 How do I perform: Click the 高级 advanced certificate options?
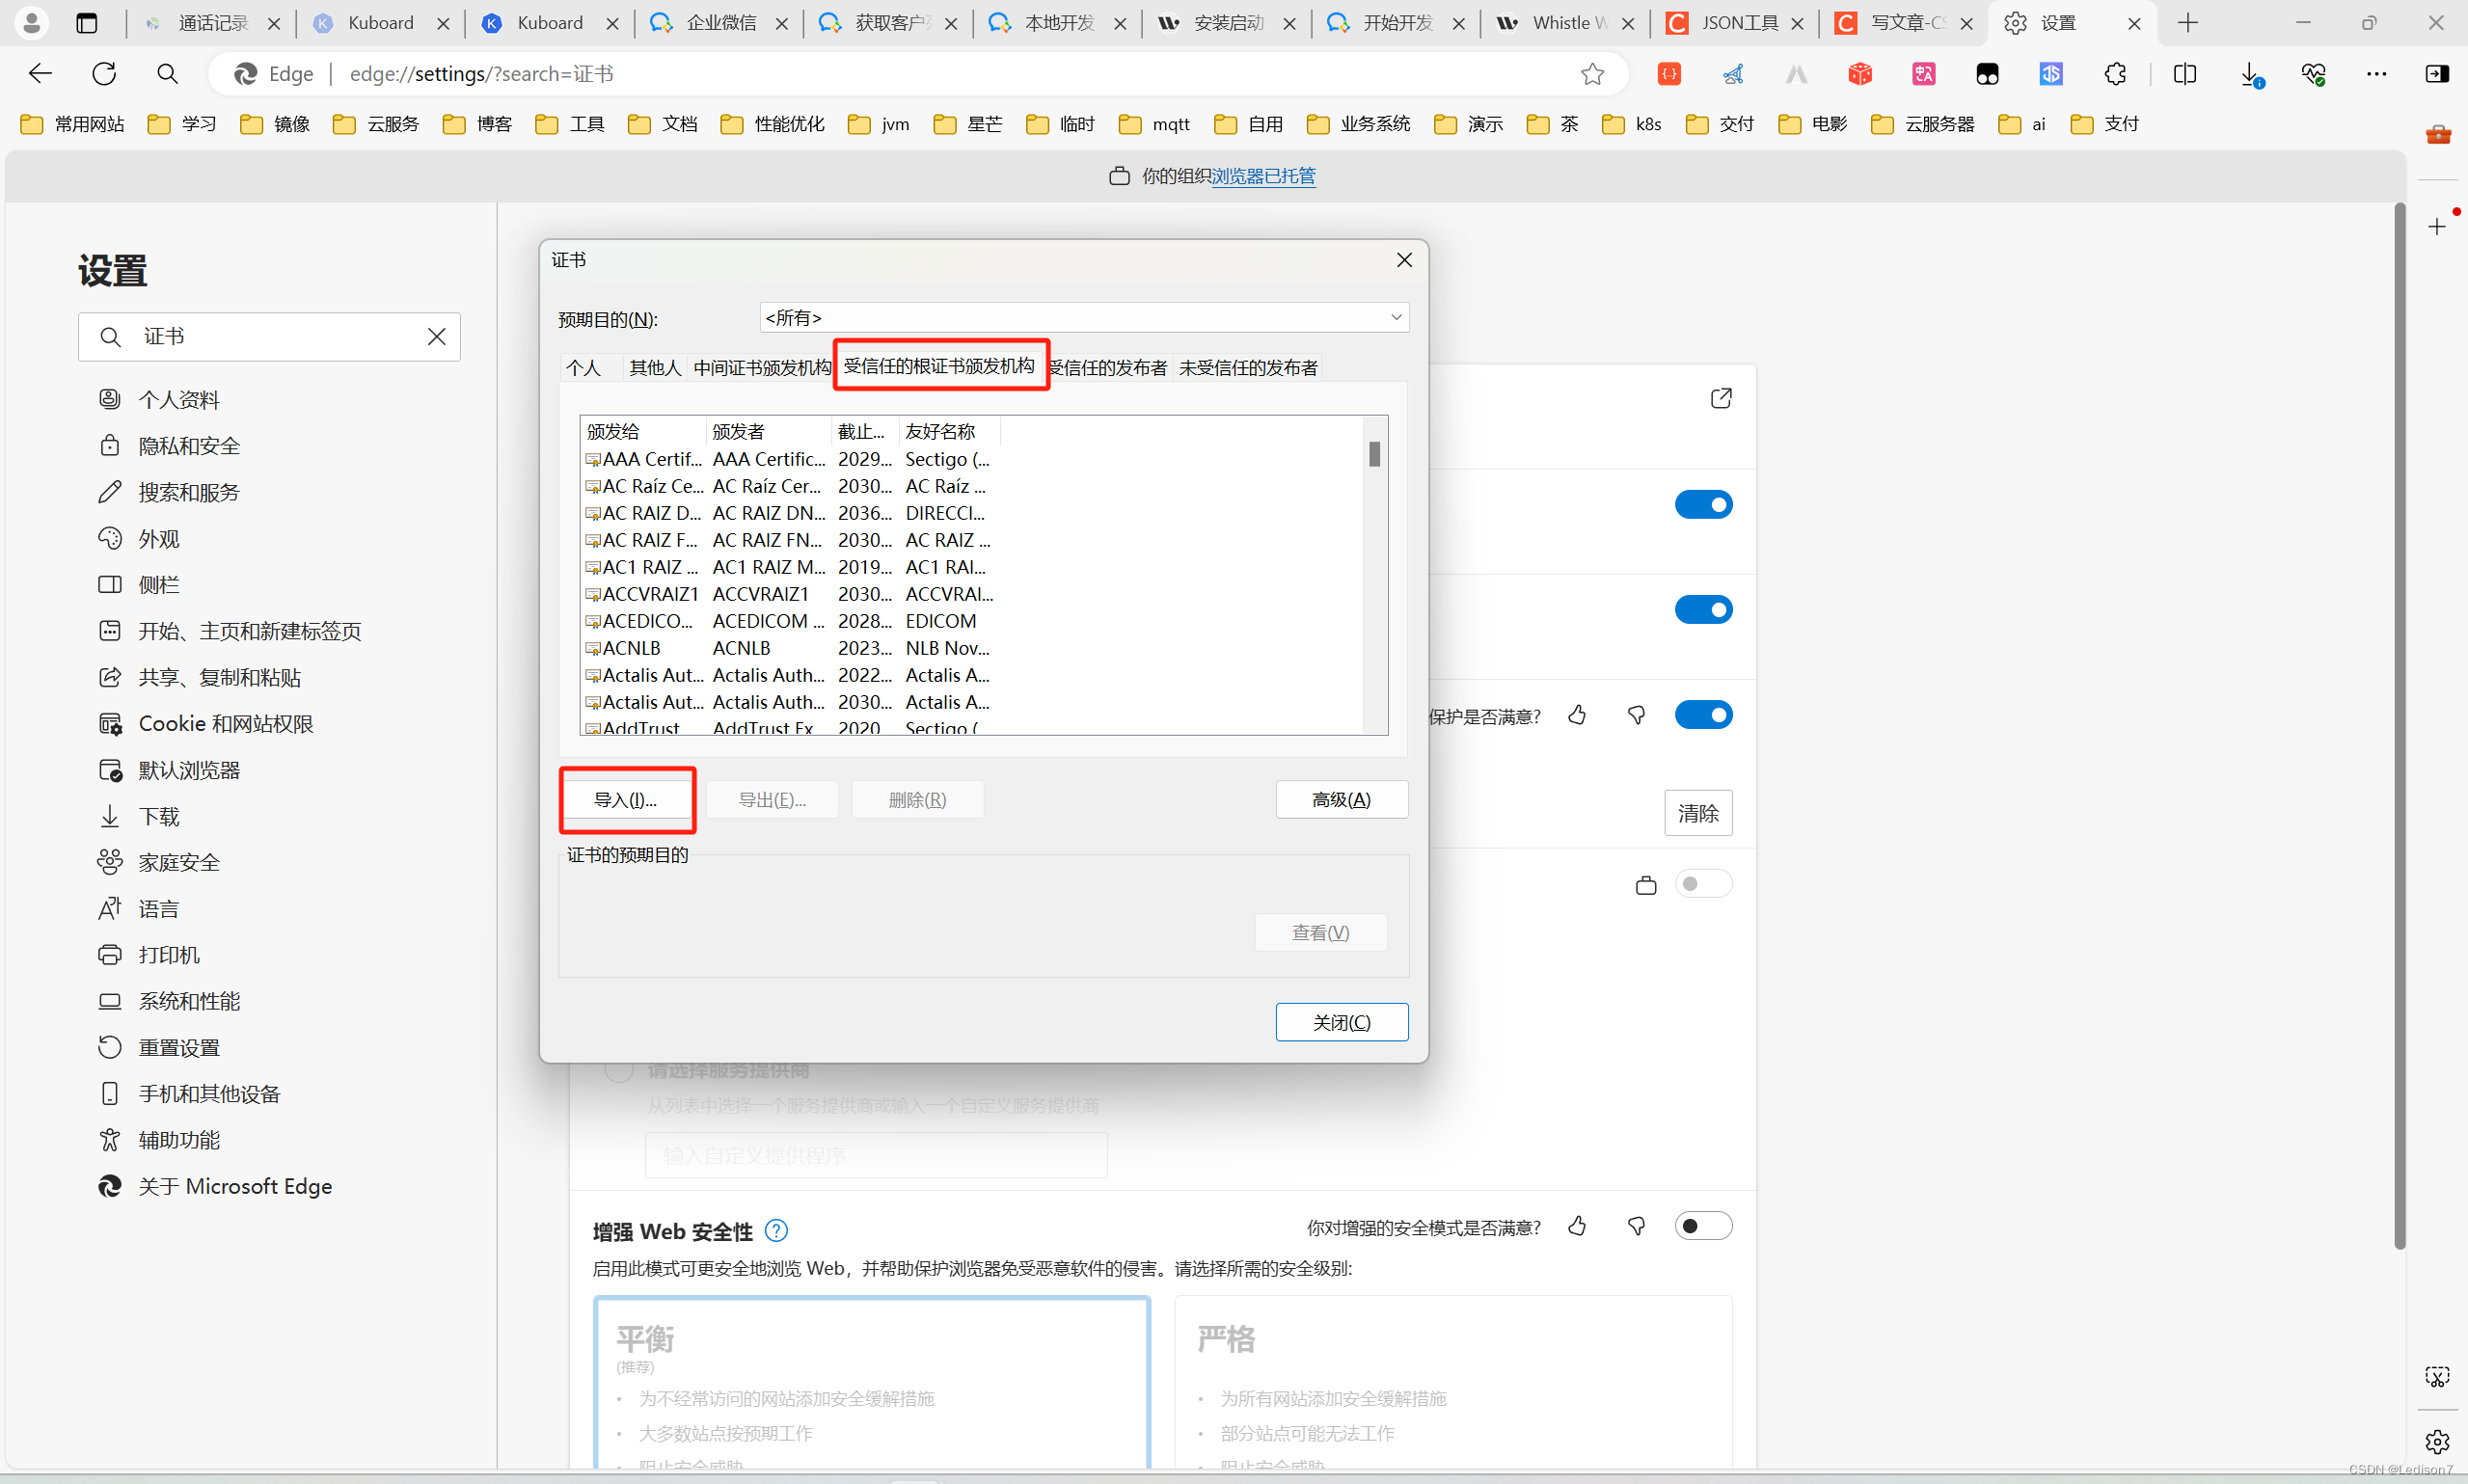pyautogui.click(x=1342, y=800)
